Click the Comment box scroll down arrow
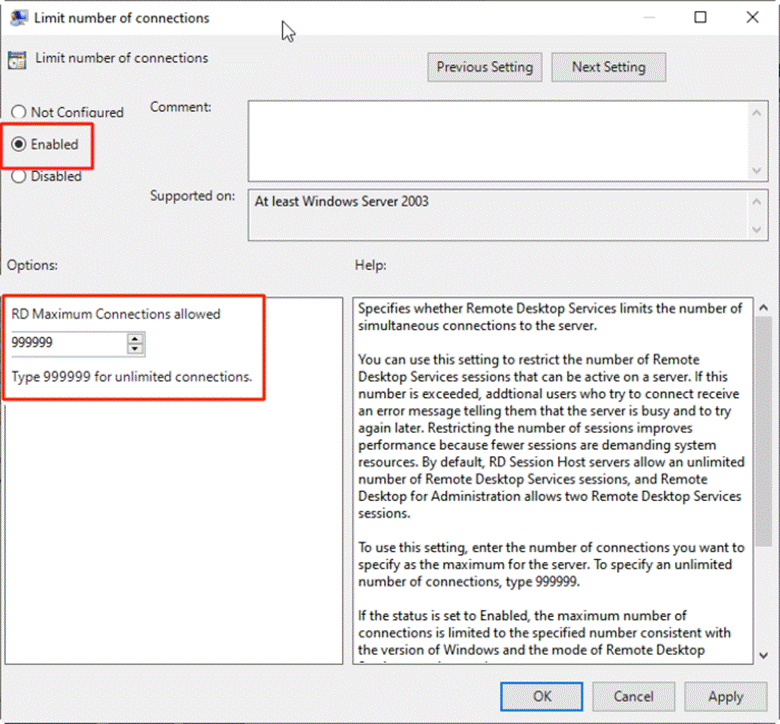Screen dimensions: 780x724 coord(757,171)
